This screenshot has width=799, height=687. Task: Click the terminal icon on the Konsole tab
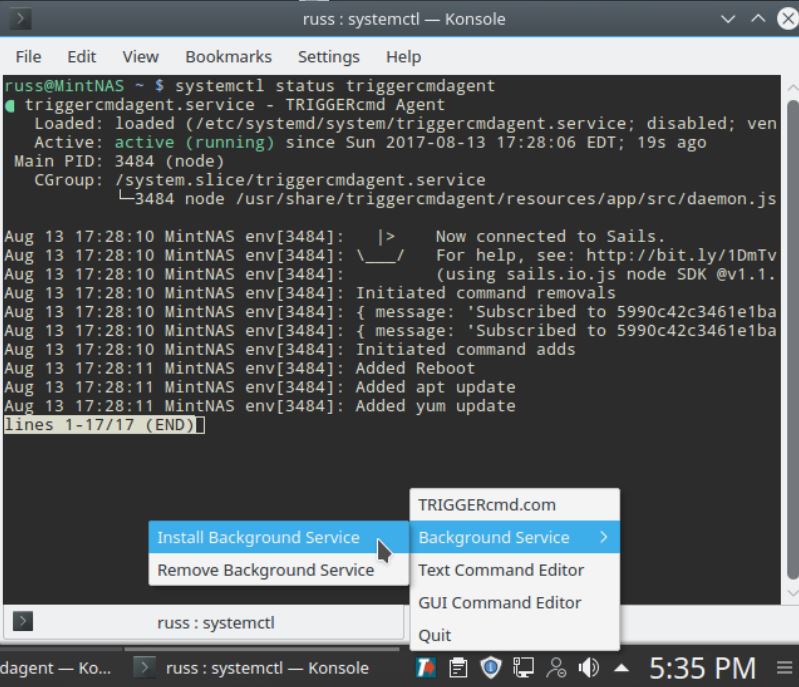pos(22,621)
